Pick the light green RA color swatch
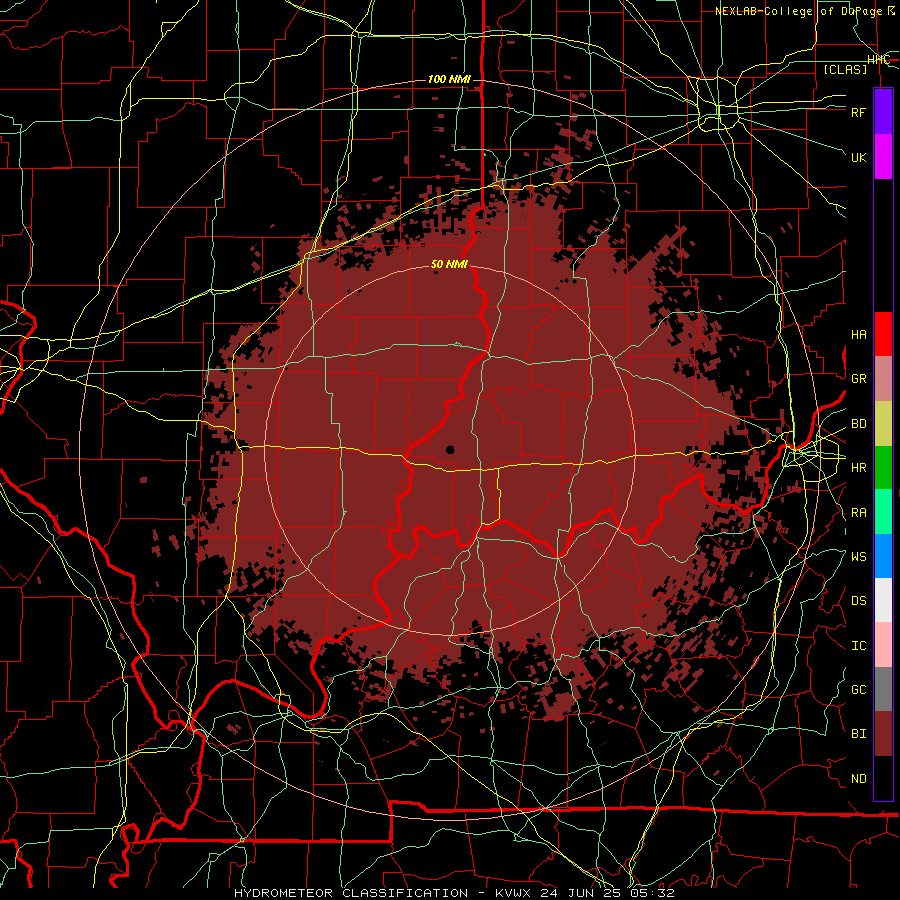This screenshot has height=900, width=900. (x=883, y=512)
